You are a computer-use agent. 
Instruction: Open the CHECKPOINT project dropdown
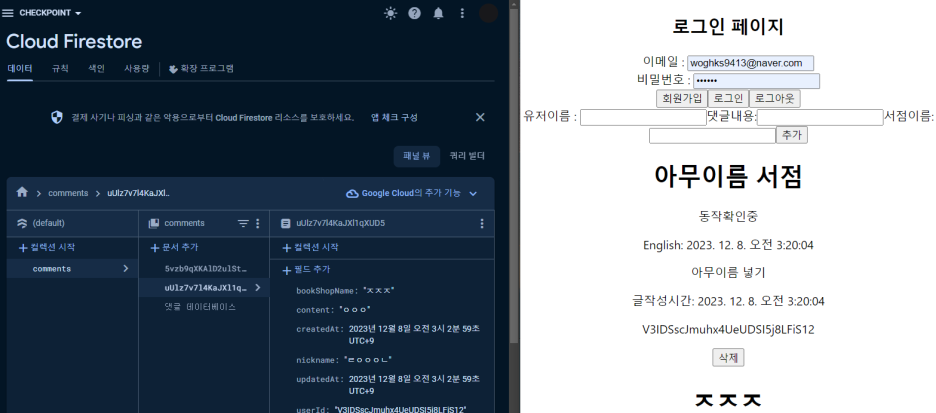51,13
